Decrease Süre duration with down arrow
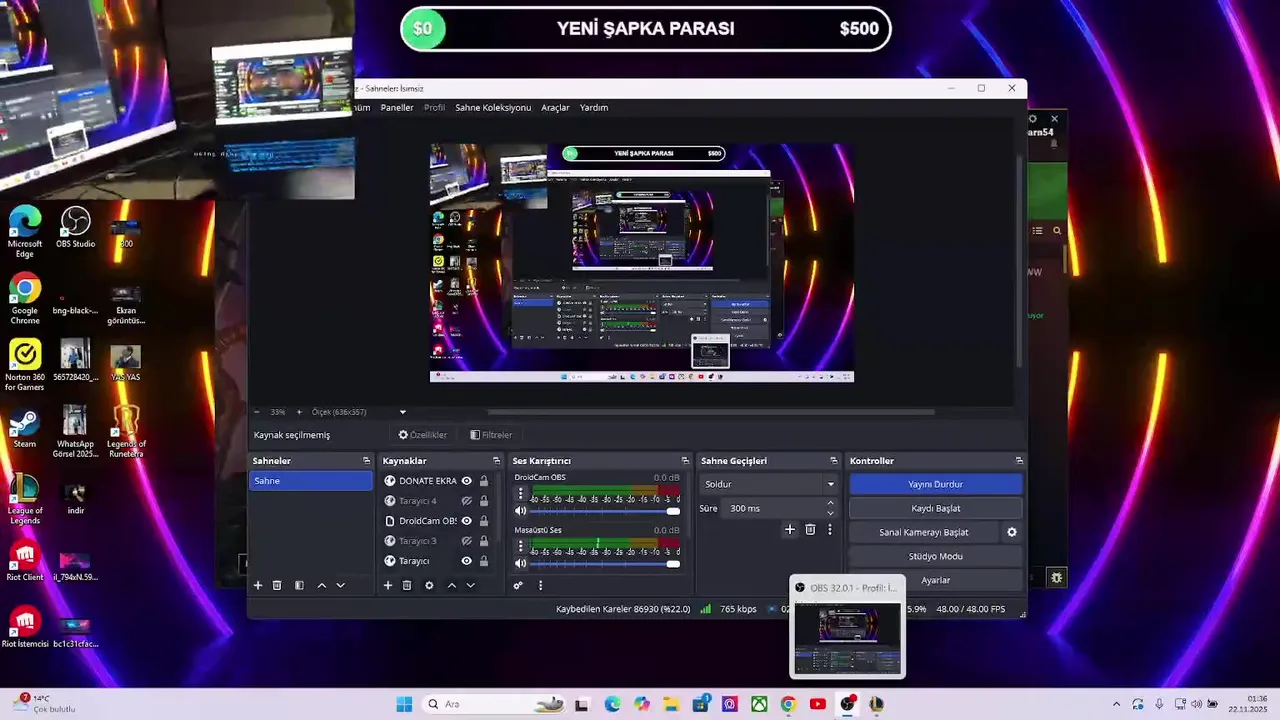Screen dimensions: 1280x720 point(830,513)
